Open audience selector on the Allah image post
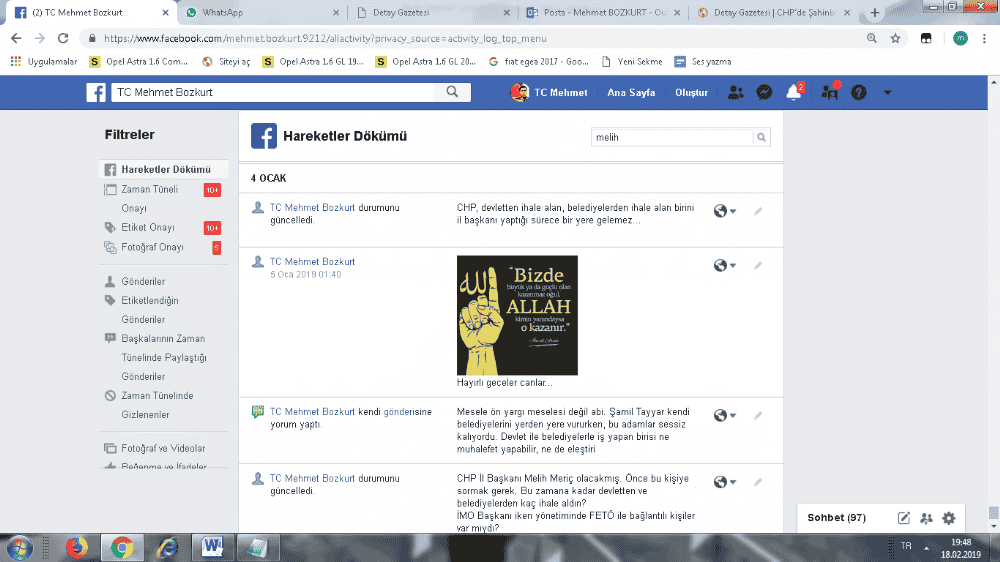This screenshot has height=562, width=1000. coord(724,266)
